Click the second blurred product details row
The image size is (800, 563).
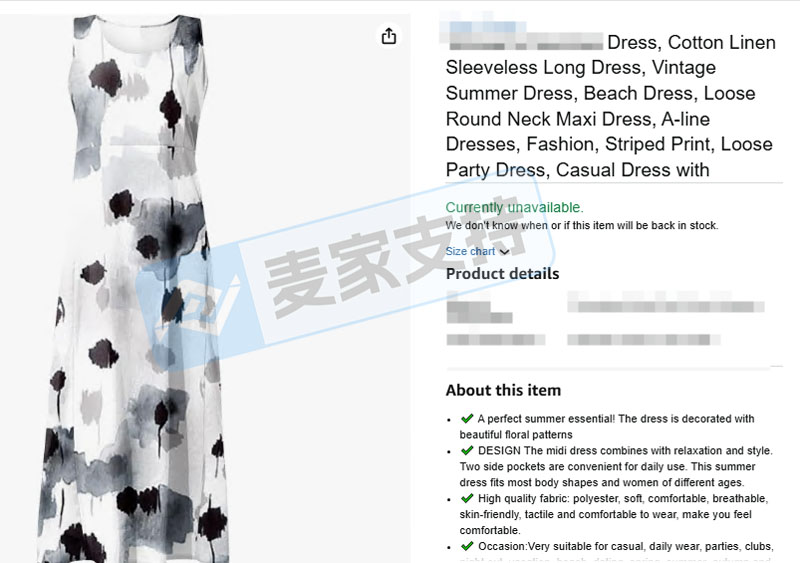pos(583,339)
